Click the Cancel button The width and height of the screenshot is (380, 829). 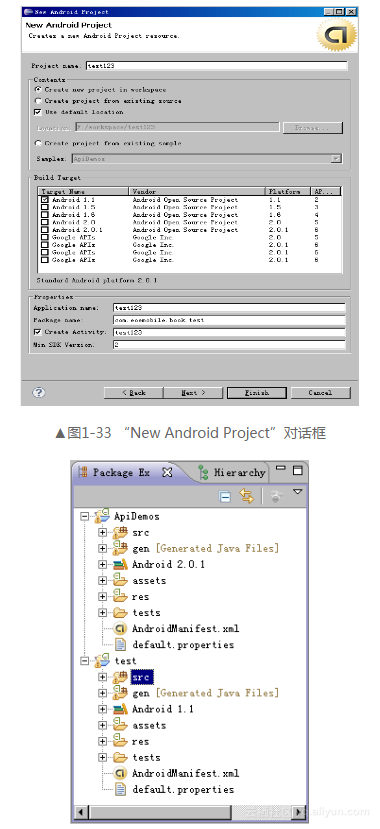(x=320, y=393)
